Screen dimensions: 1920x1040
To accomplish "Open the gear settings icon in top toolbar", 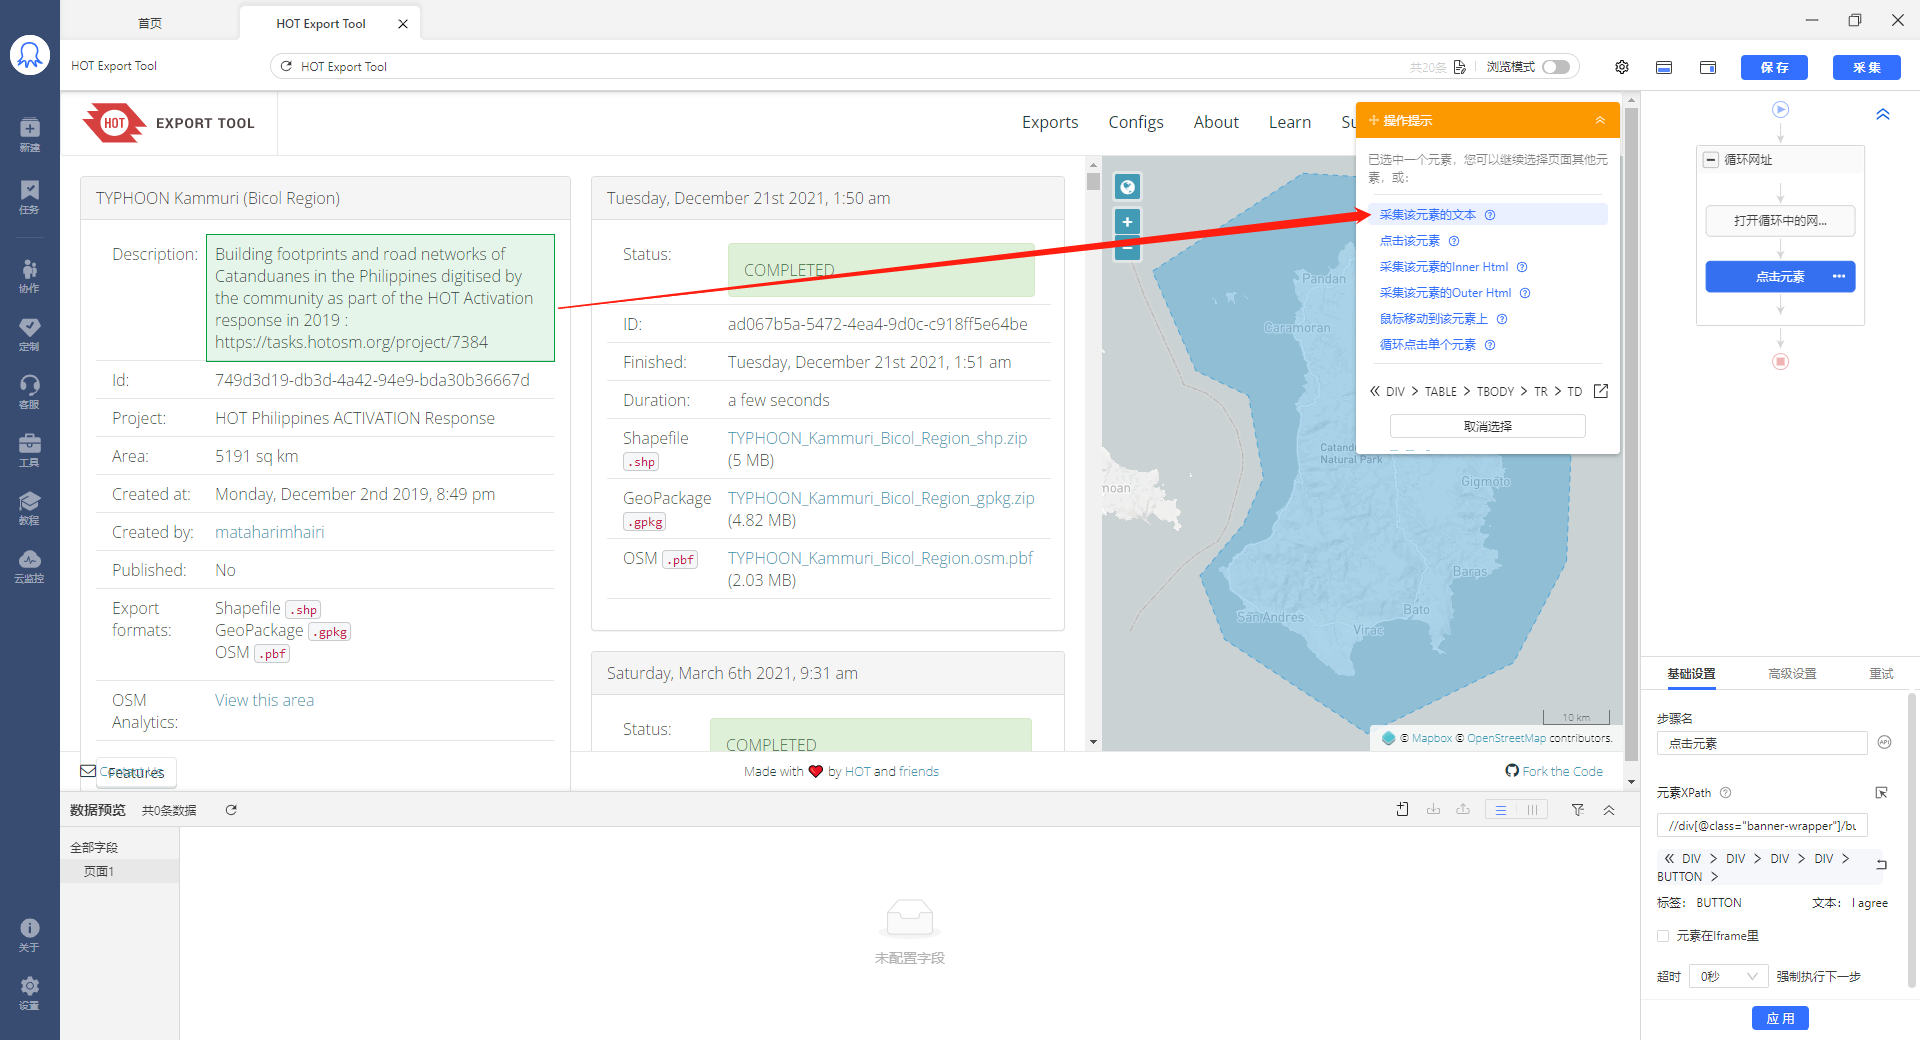I will 1622,67.
